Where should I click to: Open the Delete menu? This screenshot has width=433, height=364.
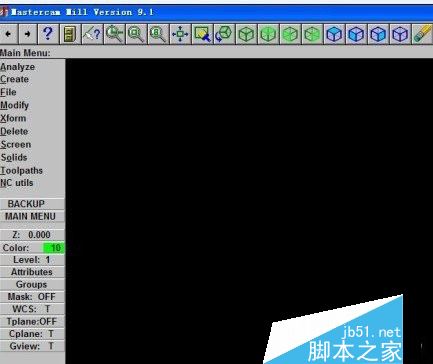pos(14,131)
